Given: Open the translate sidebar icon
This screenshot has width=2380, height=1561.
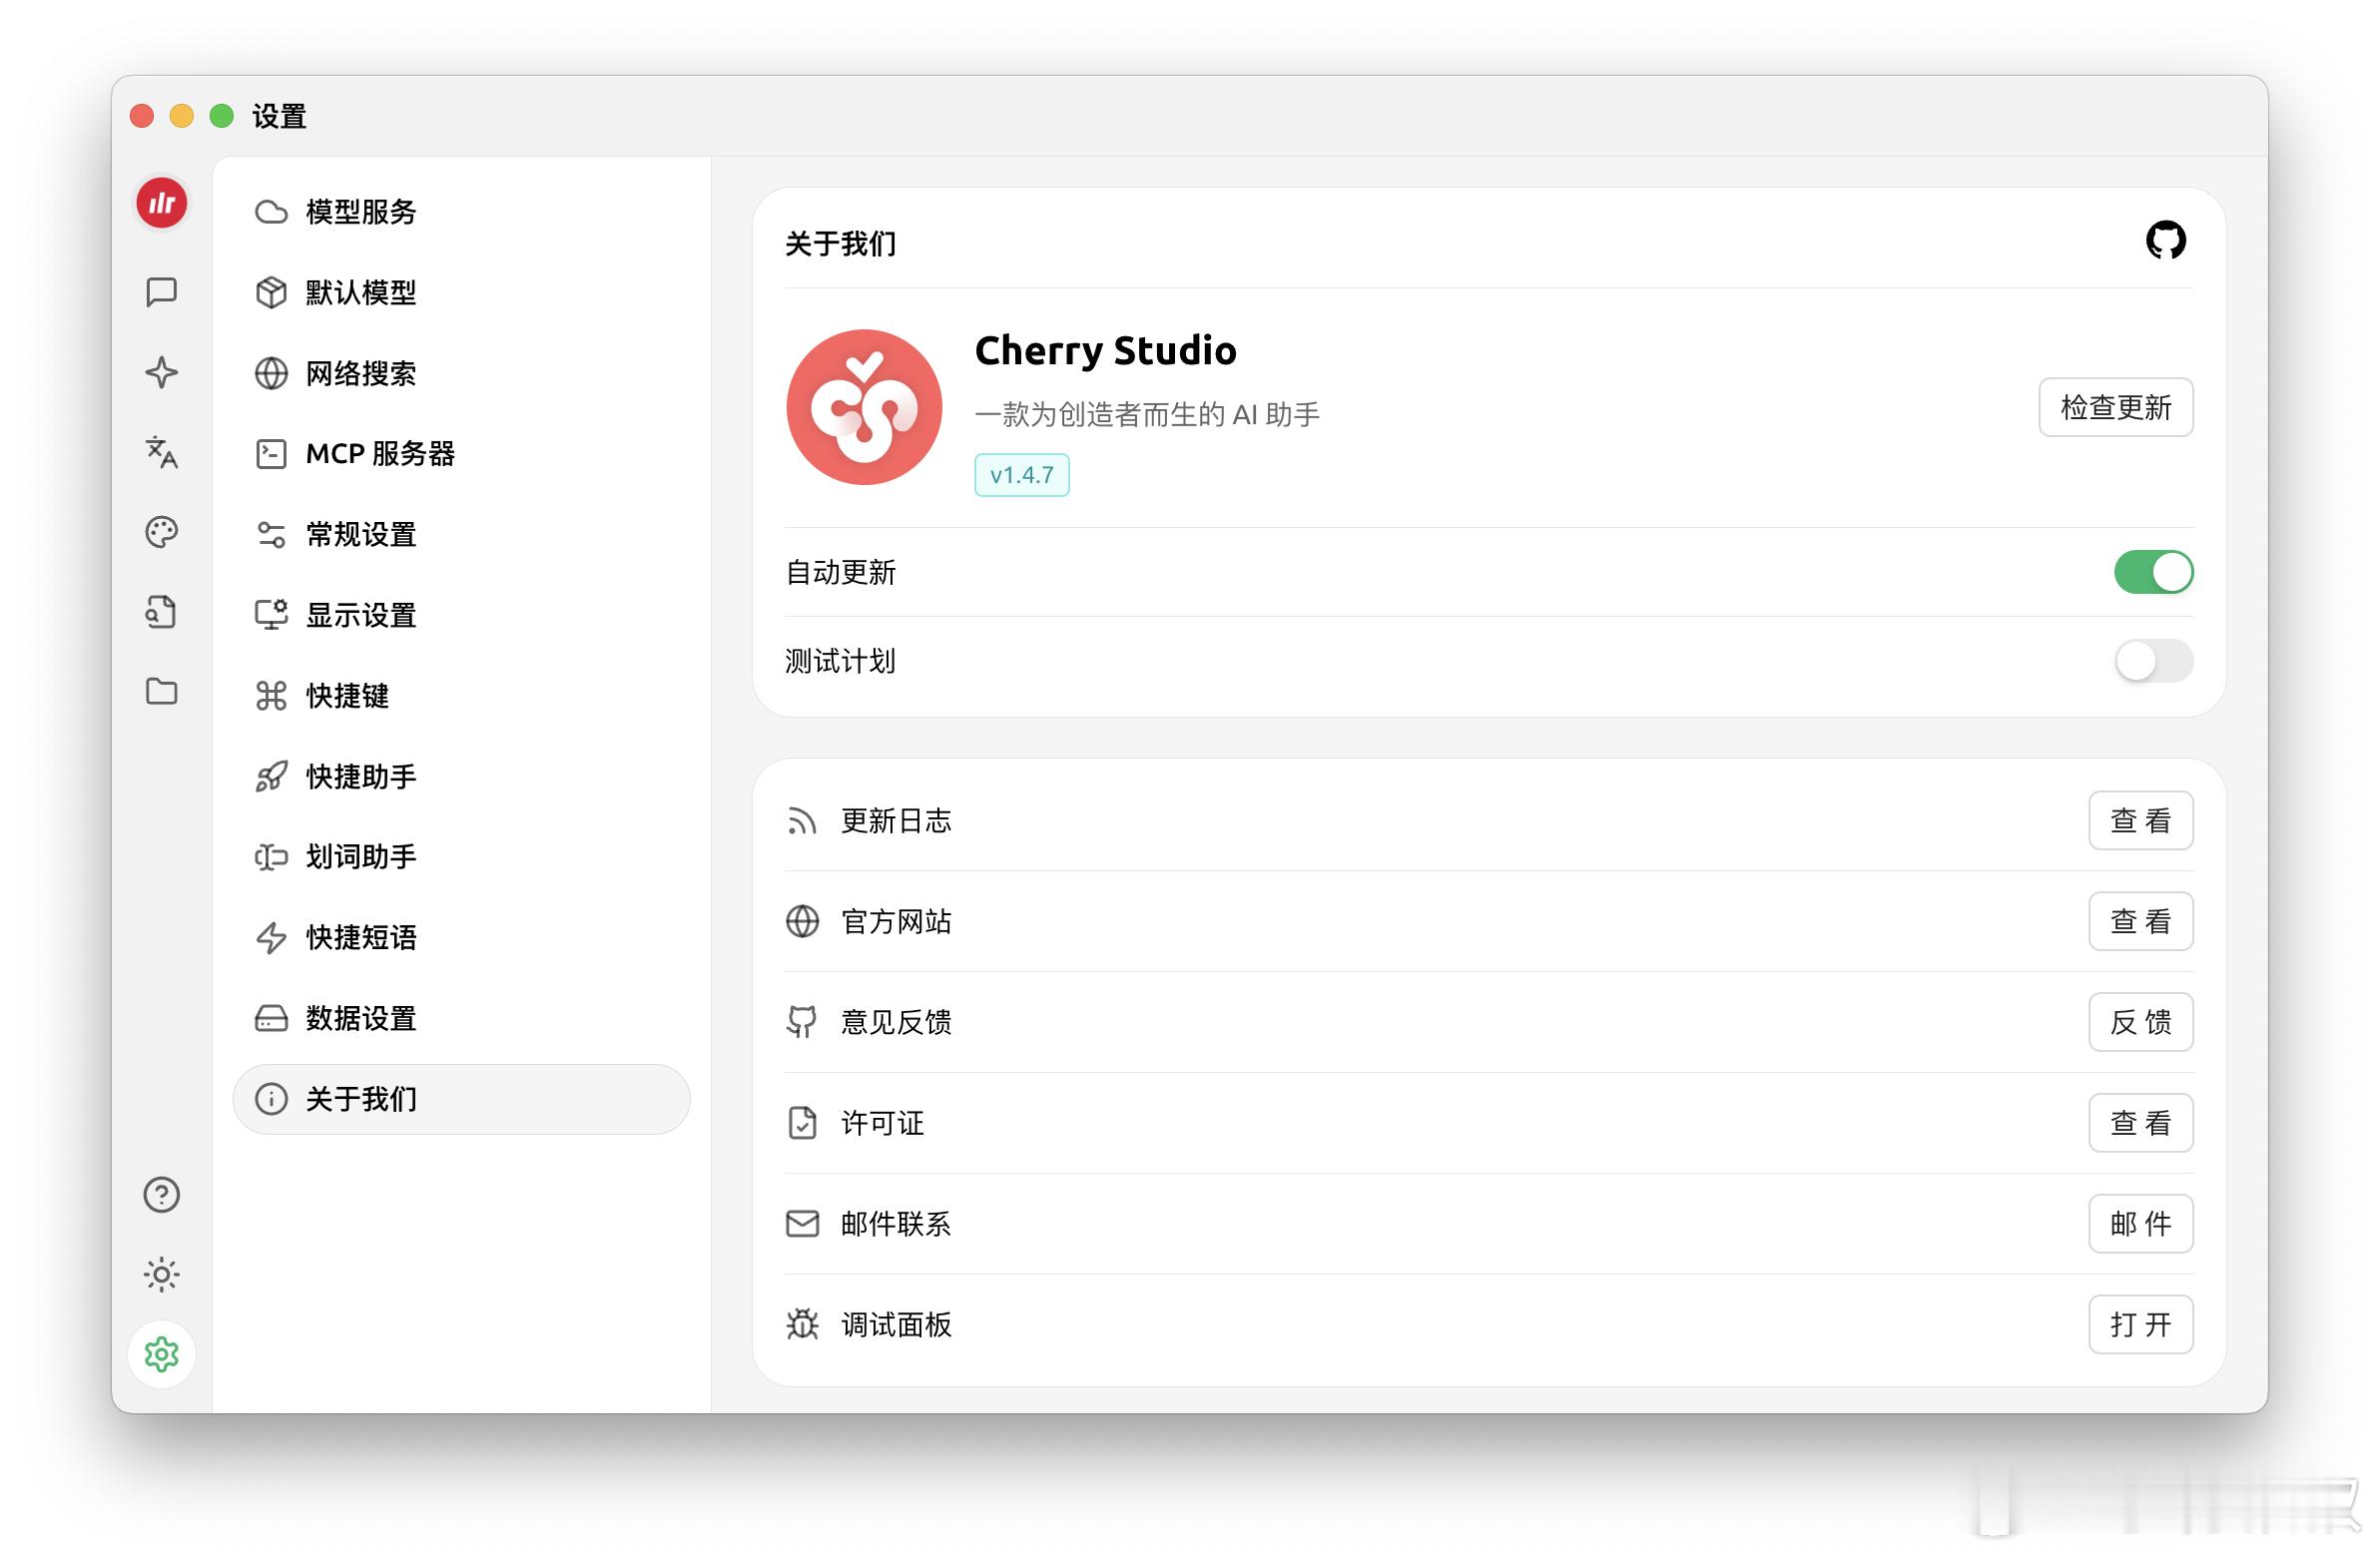Looking at the screenshot, I should pos(162,452).
